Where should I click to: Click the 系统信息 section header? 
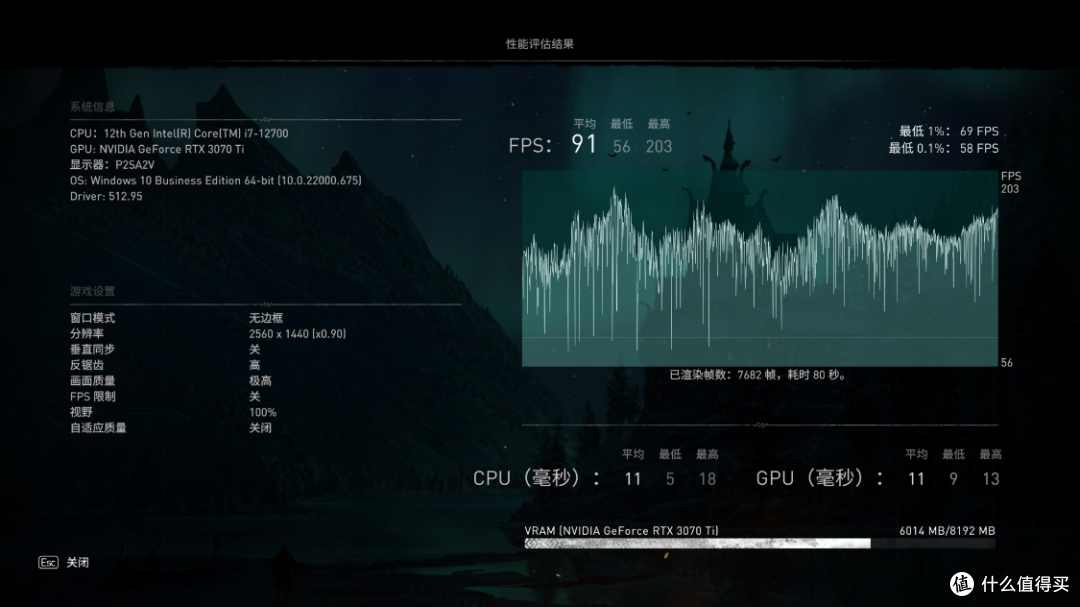92,107
